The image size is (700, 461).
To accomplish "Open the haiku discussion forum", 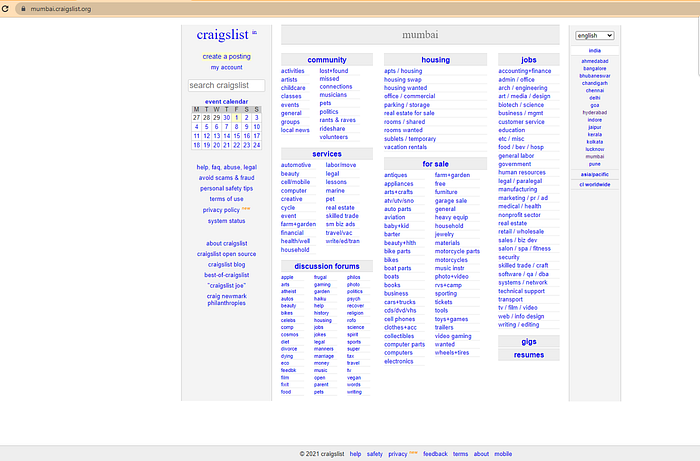I will [320, 299].
